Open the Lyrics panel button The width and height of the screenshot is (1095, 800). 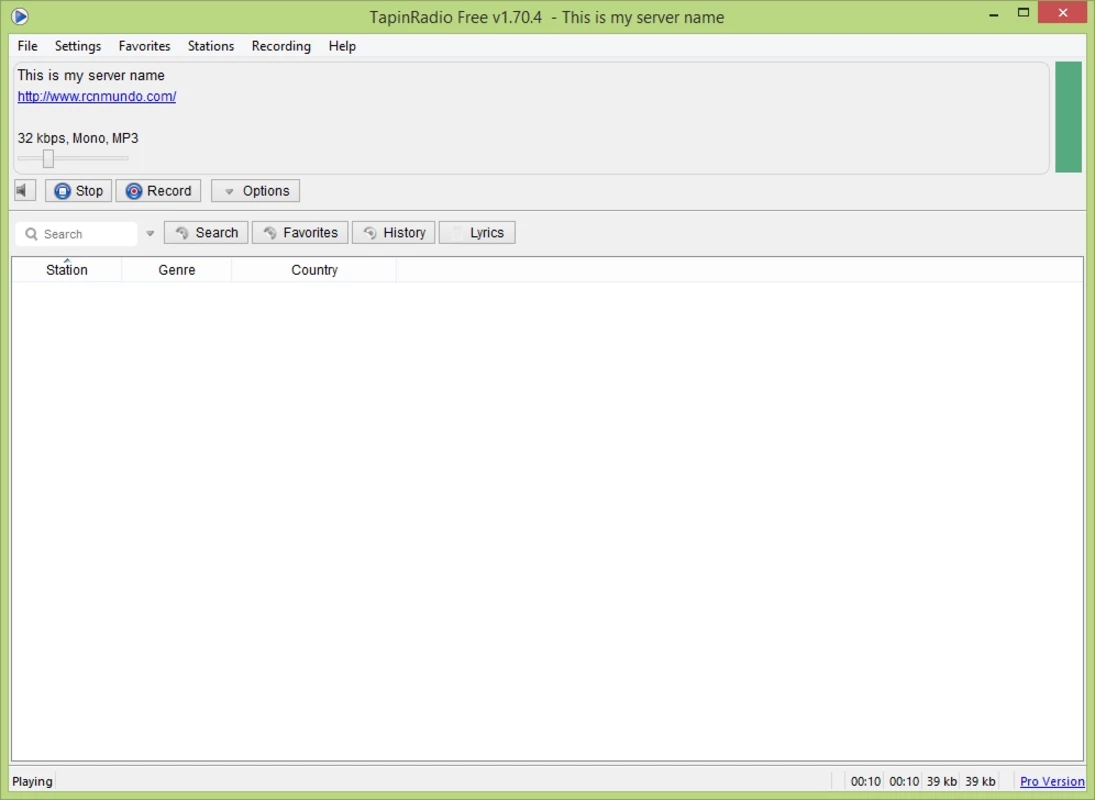pyautogui.click(x=477, y=233)
